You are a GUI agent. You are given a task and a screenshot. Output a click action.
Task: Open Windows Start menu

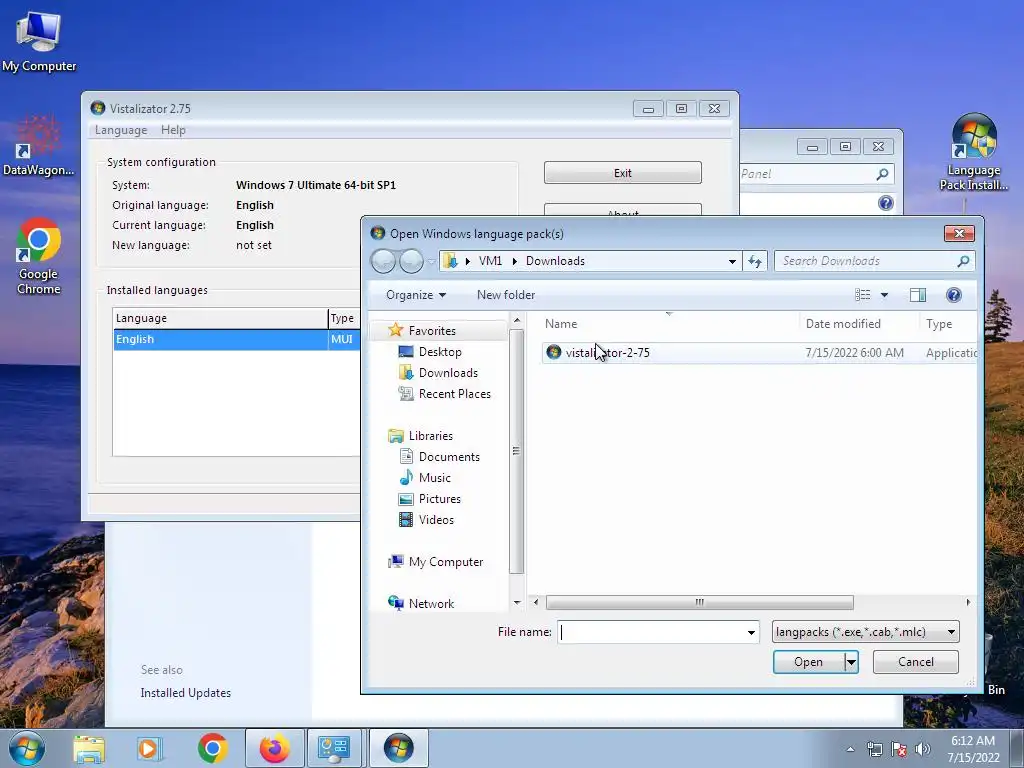(27, 748)
